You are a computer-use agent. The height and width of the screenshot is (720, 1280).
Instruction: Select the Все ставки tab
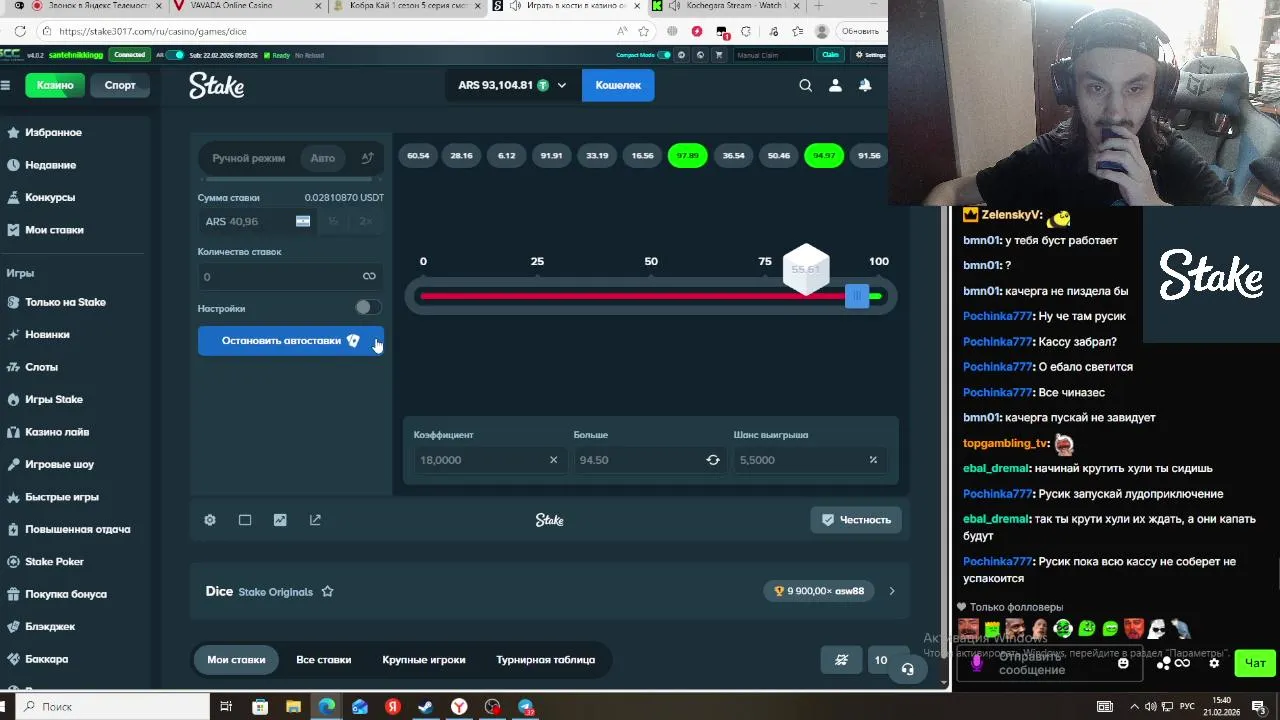323,660
